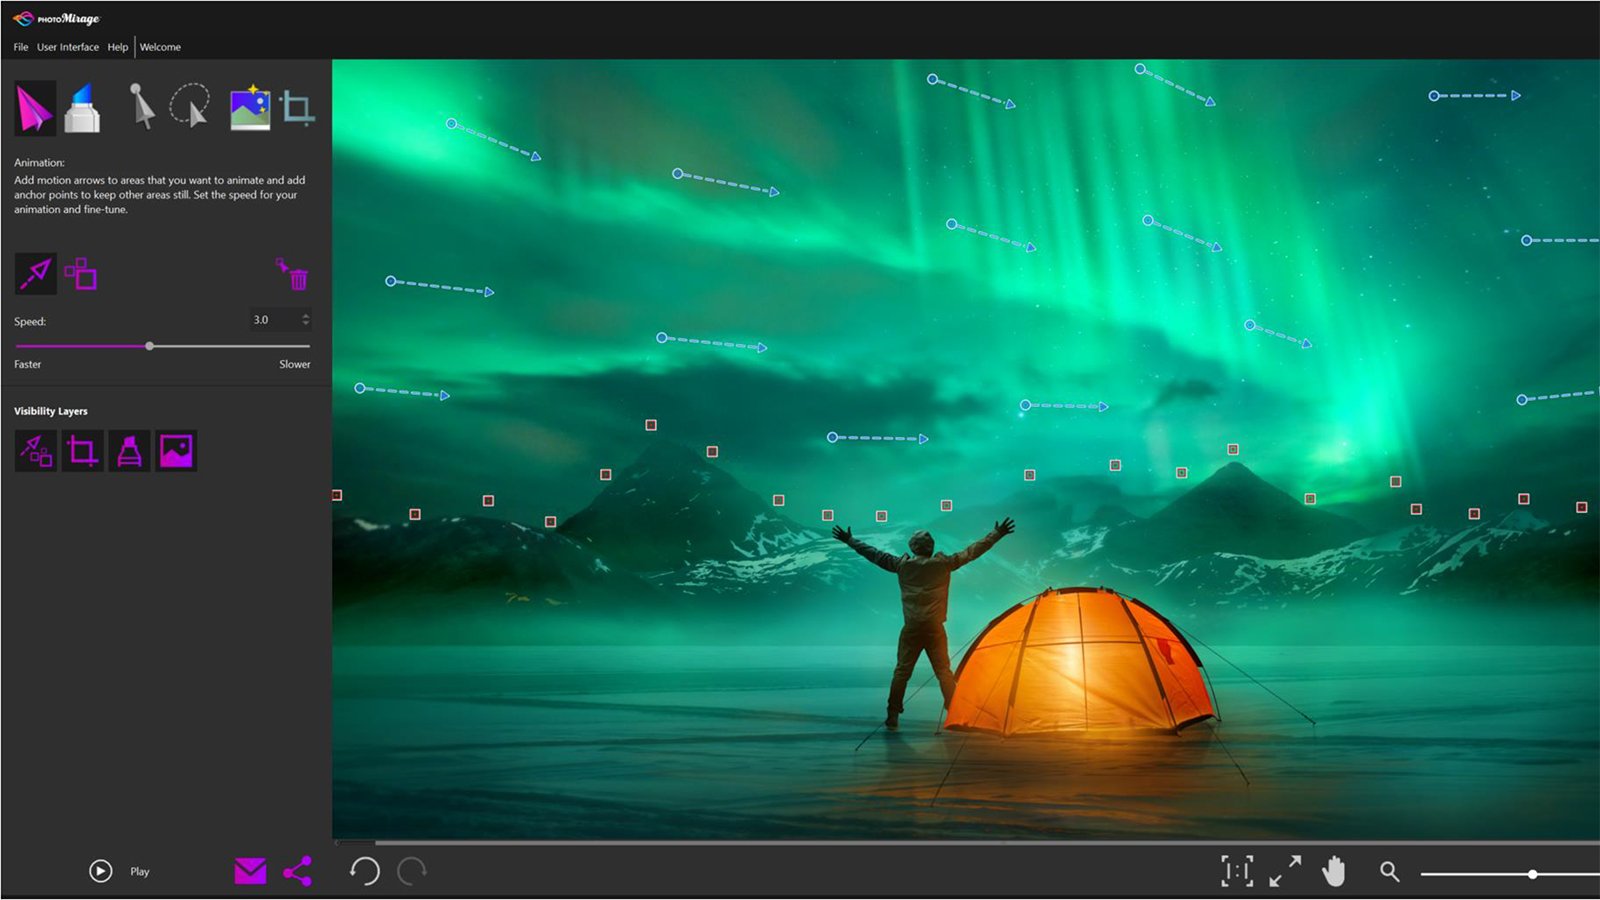Click the Undo arrow
This screenshot has height=900, width=1600.
coord(365,871)
